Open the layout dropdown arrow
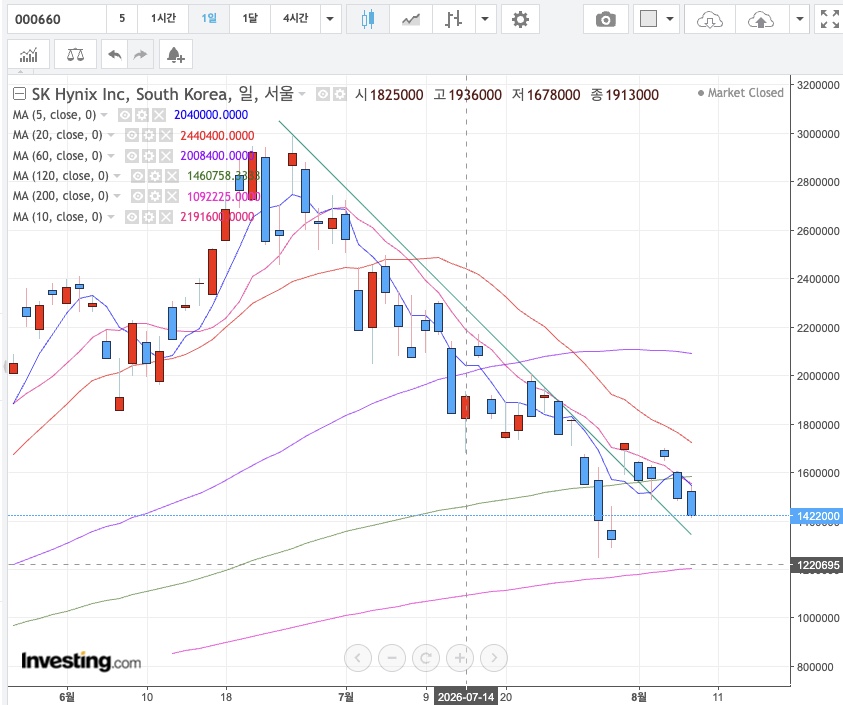The width and height of the screenshot is (843, 705). click(670, 19)
